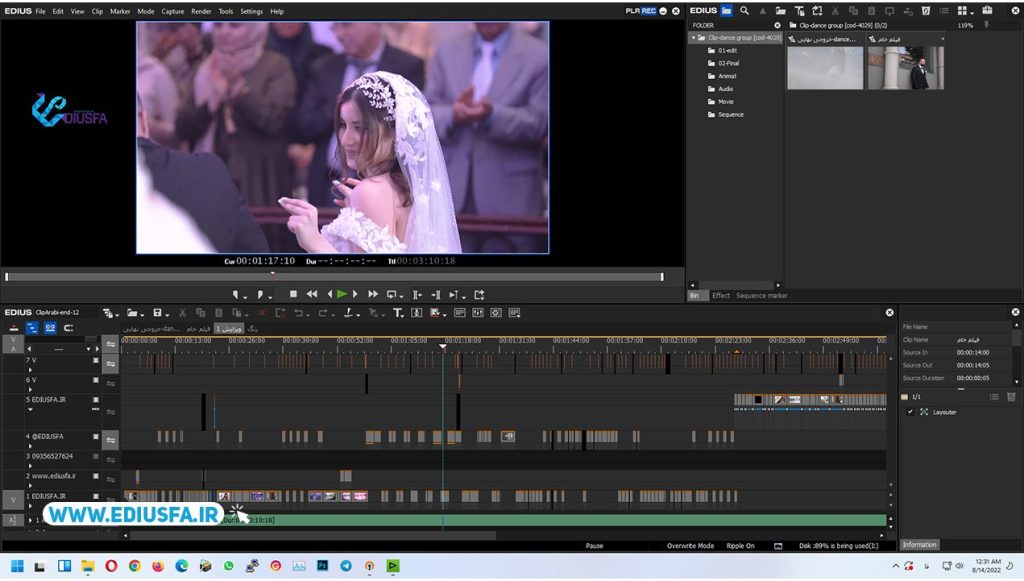Toggle the sync-lock on track 7 V
Image resolution: width=1024 pixels, height=581 pixels.
110,364
